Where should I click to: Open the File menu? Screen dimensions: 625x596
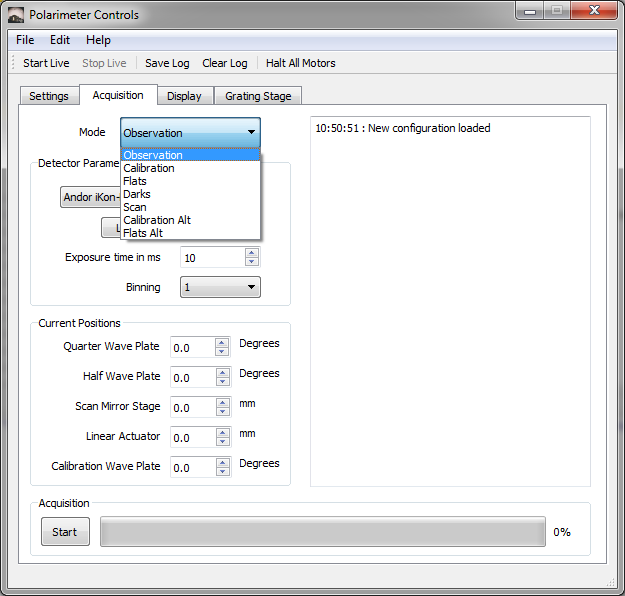pyautogui.click(x=25, y=40)
